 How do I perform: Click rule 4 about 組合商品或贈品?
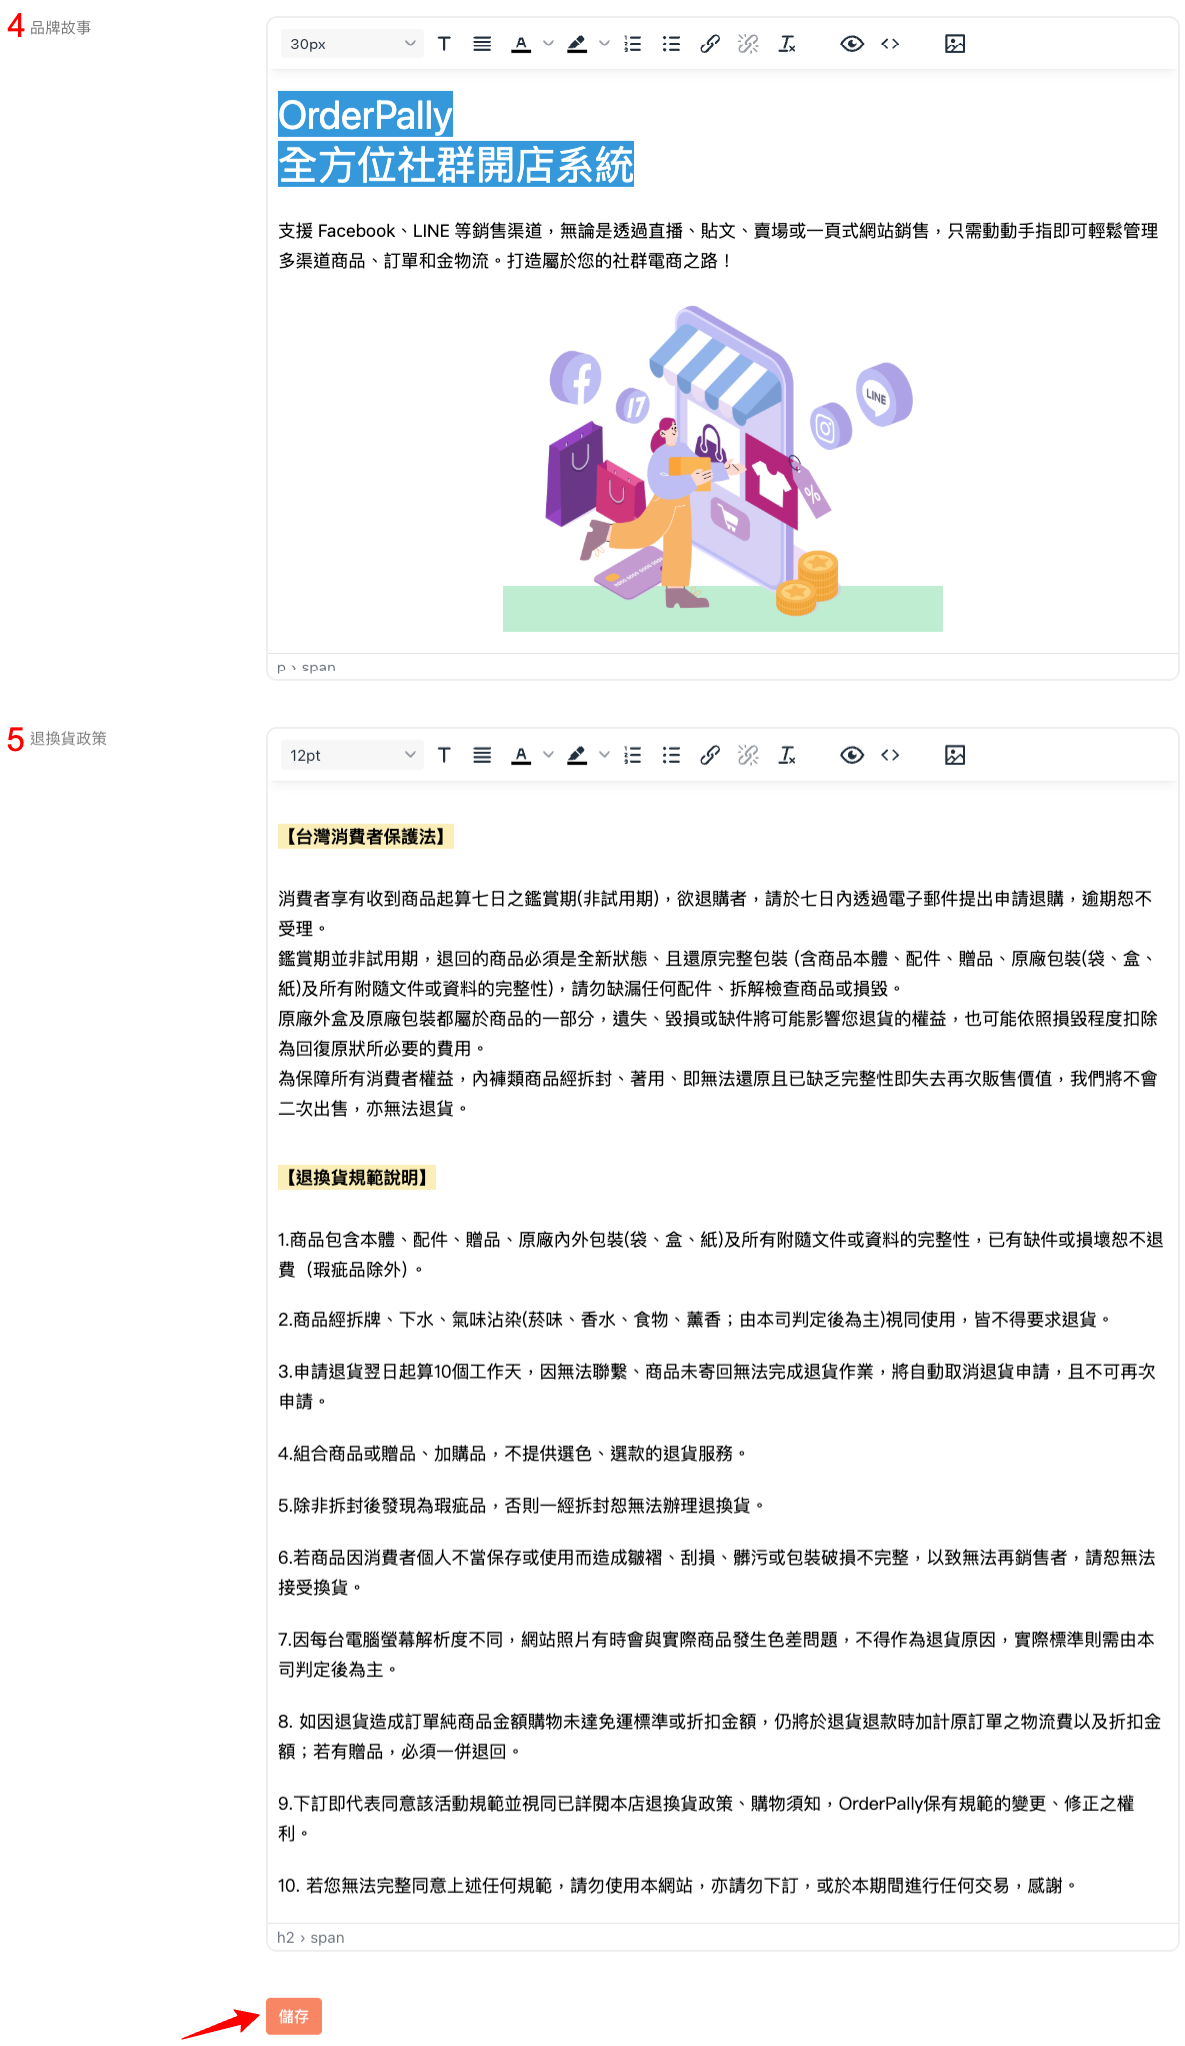pos(512,1453)
